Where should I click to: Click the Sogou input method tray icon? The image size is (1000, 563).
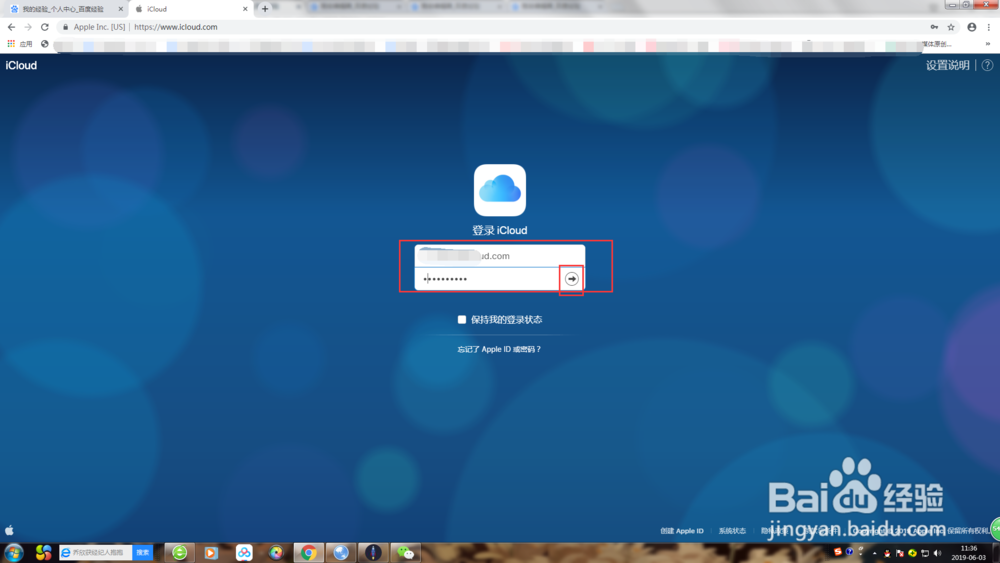pos(838,552)
